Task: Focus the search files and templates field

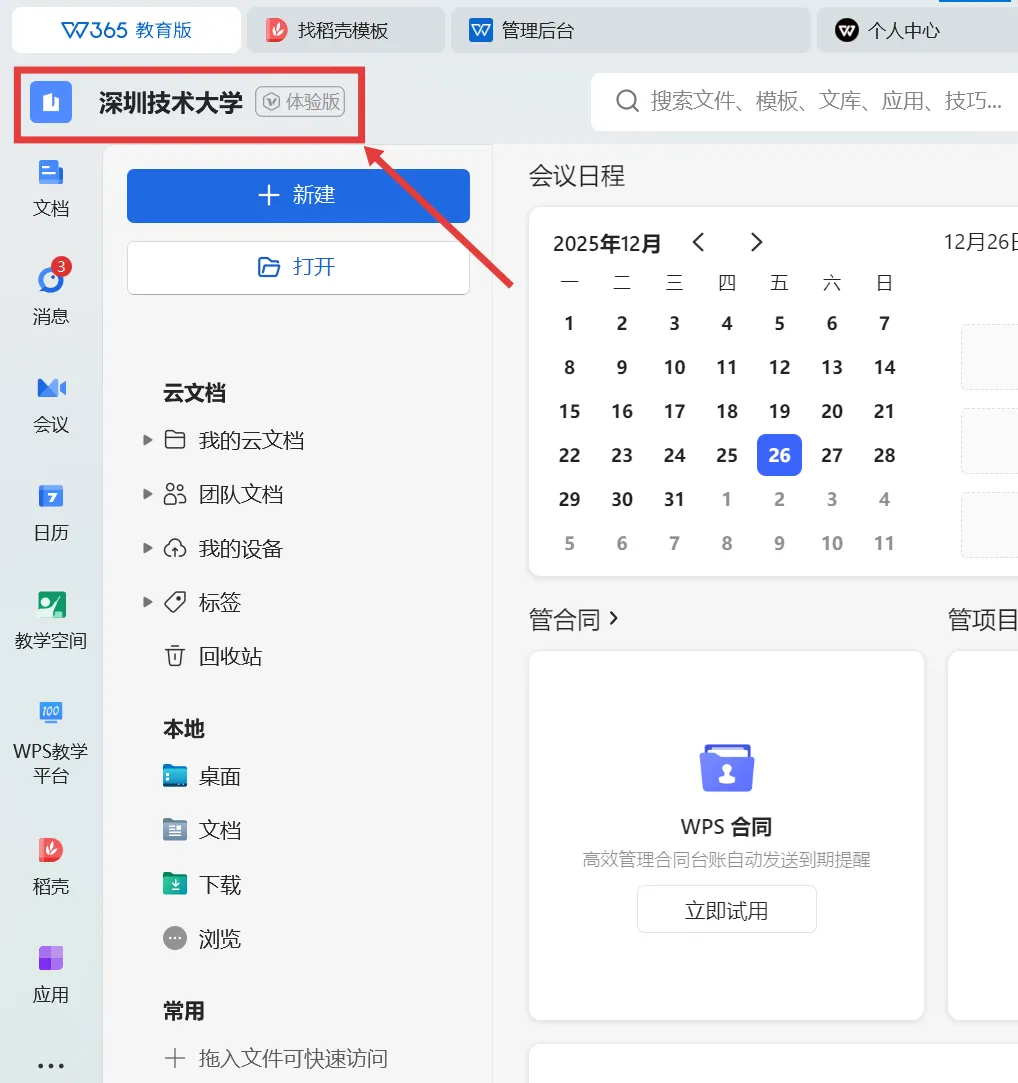Action: [805, 102]
